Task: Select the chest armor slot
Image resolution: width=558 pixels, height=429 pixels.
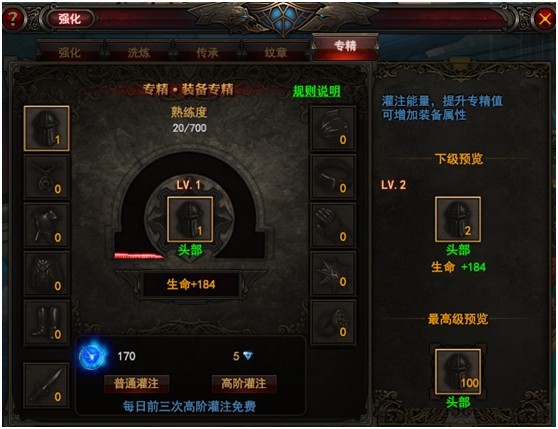Action: pyautogui.click(x=47, y=274)
